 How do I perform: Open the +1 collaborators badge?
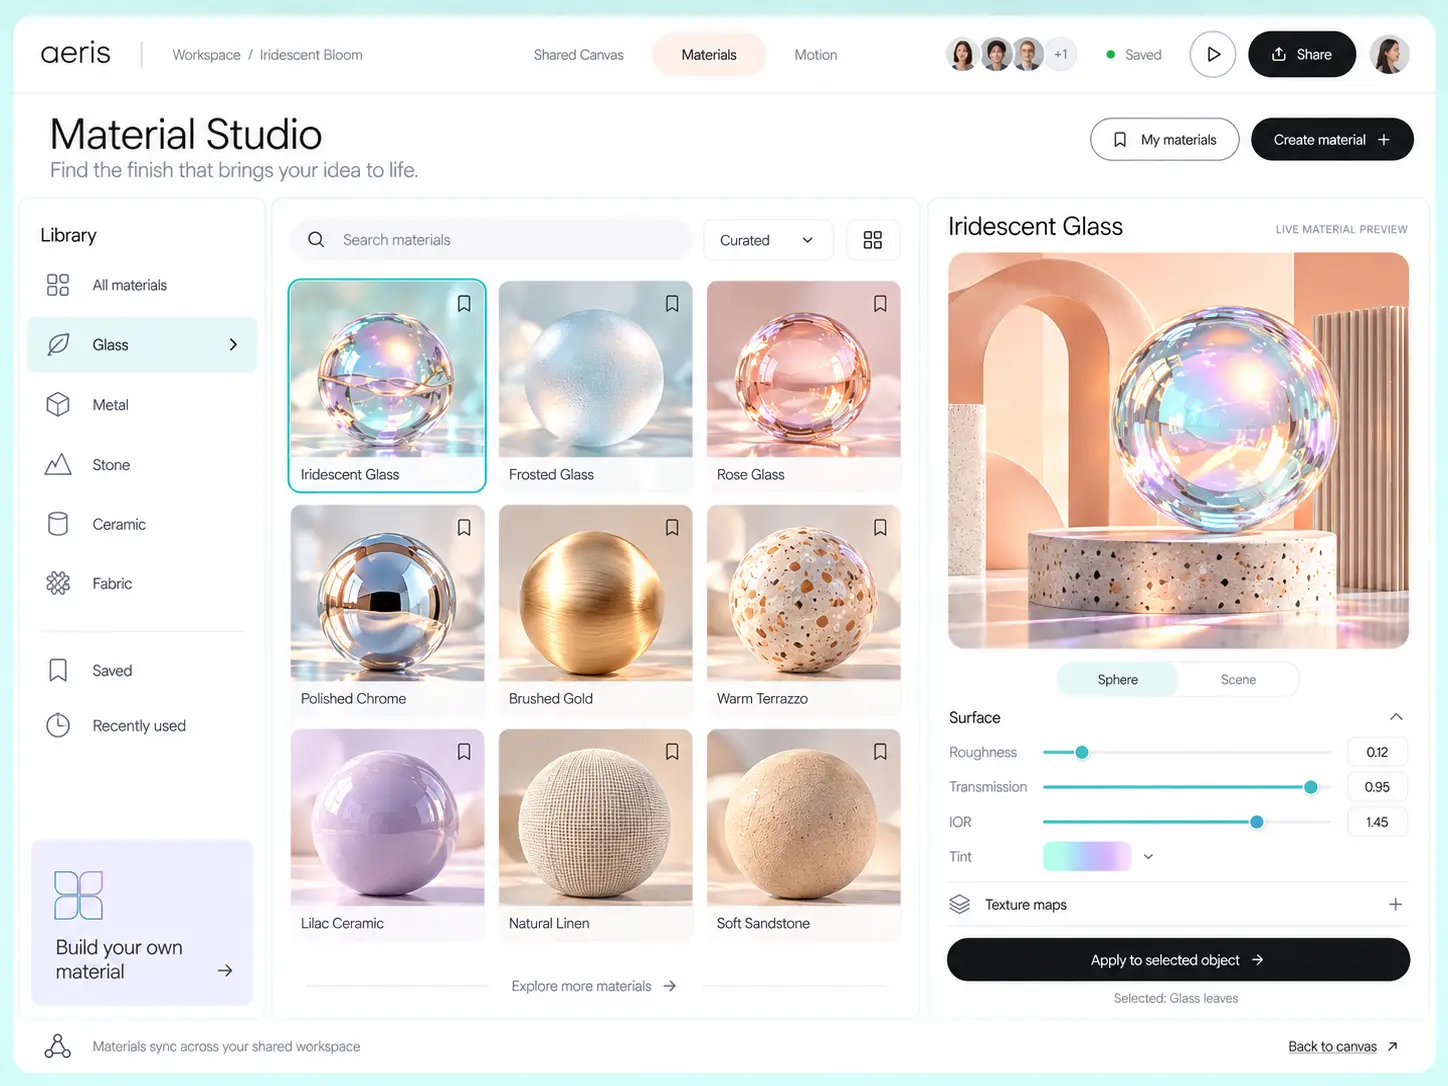point(1060,54)
